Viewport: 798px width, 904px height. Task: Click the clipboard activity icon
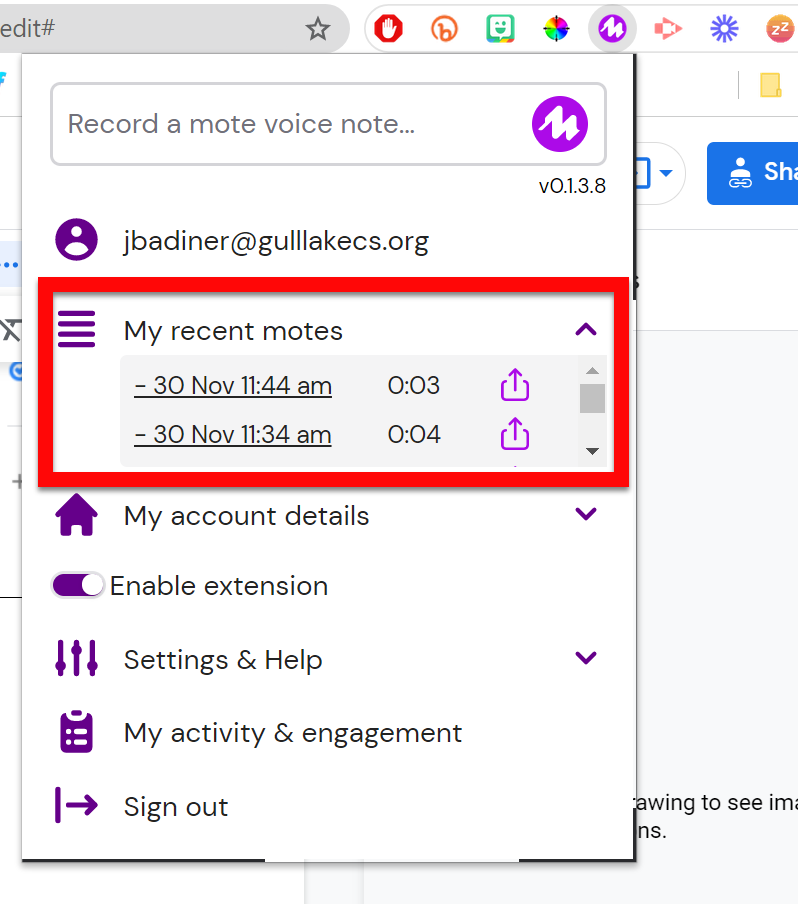pos(76,732)
